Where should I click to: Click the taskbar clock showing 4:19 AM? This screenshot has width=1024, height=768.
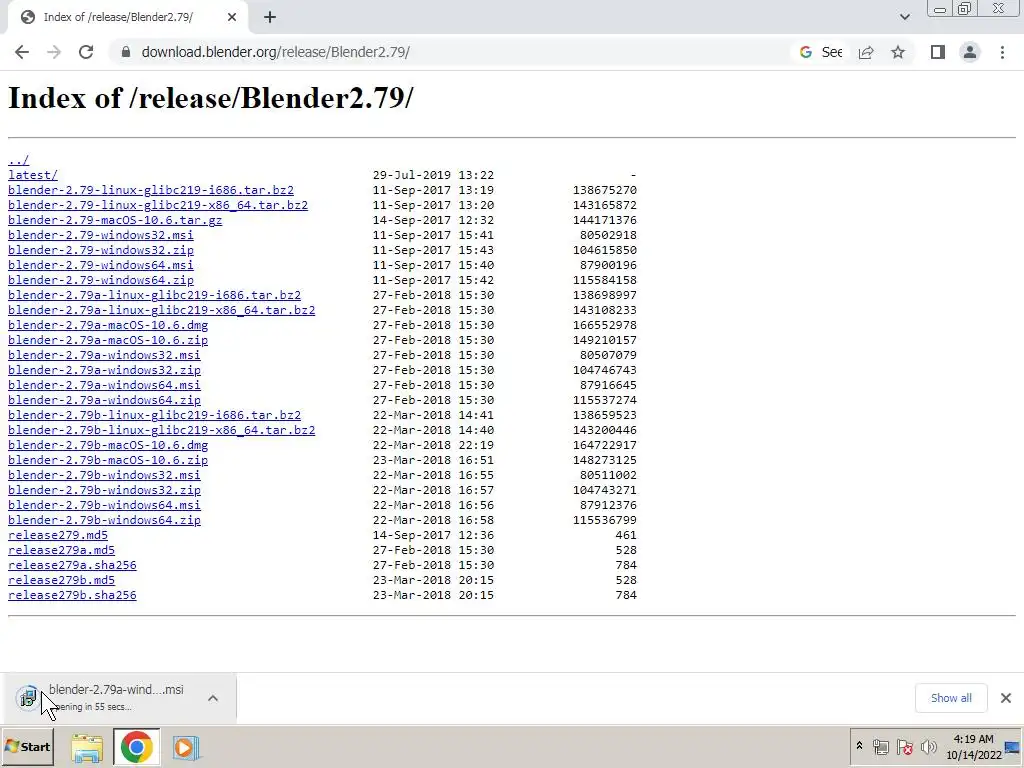coord(974,747)
